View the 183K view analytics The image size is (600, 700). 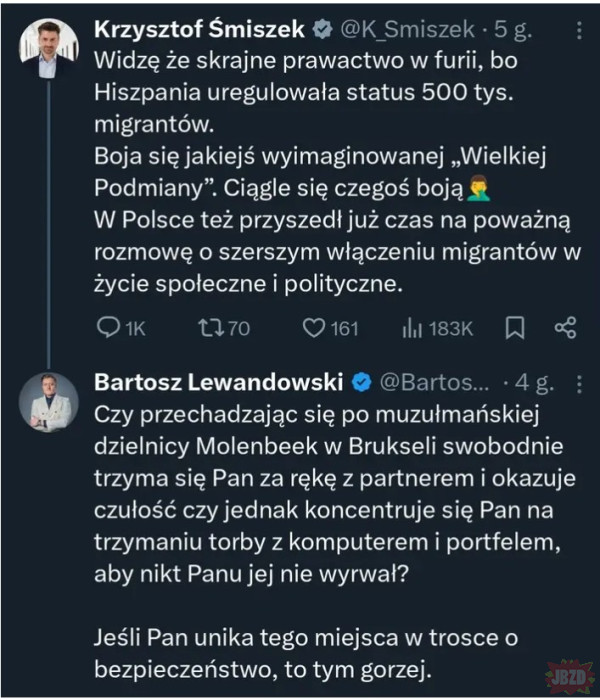click(x=437, y=328)
